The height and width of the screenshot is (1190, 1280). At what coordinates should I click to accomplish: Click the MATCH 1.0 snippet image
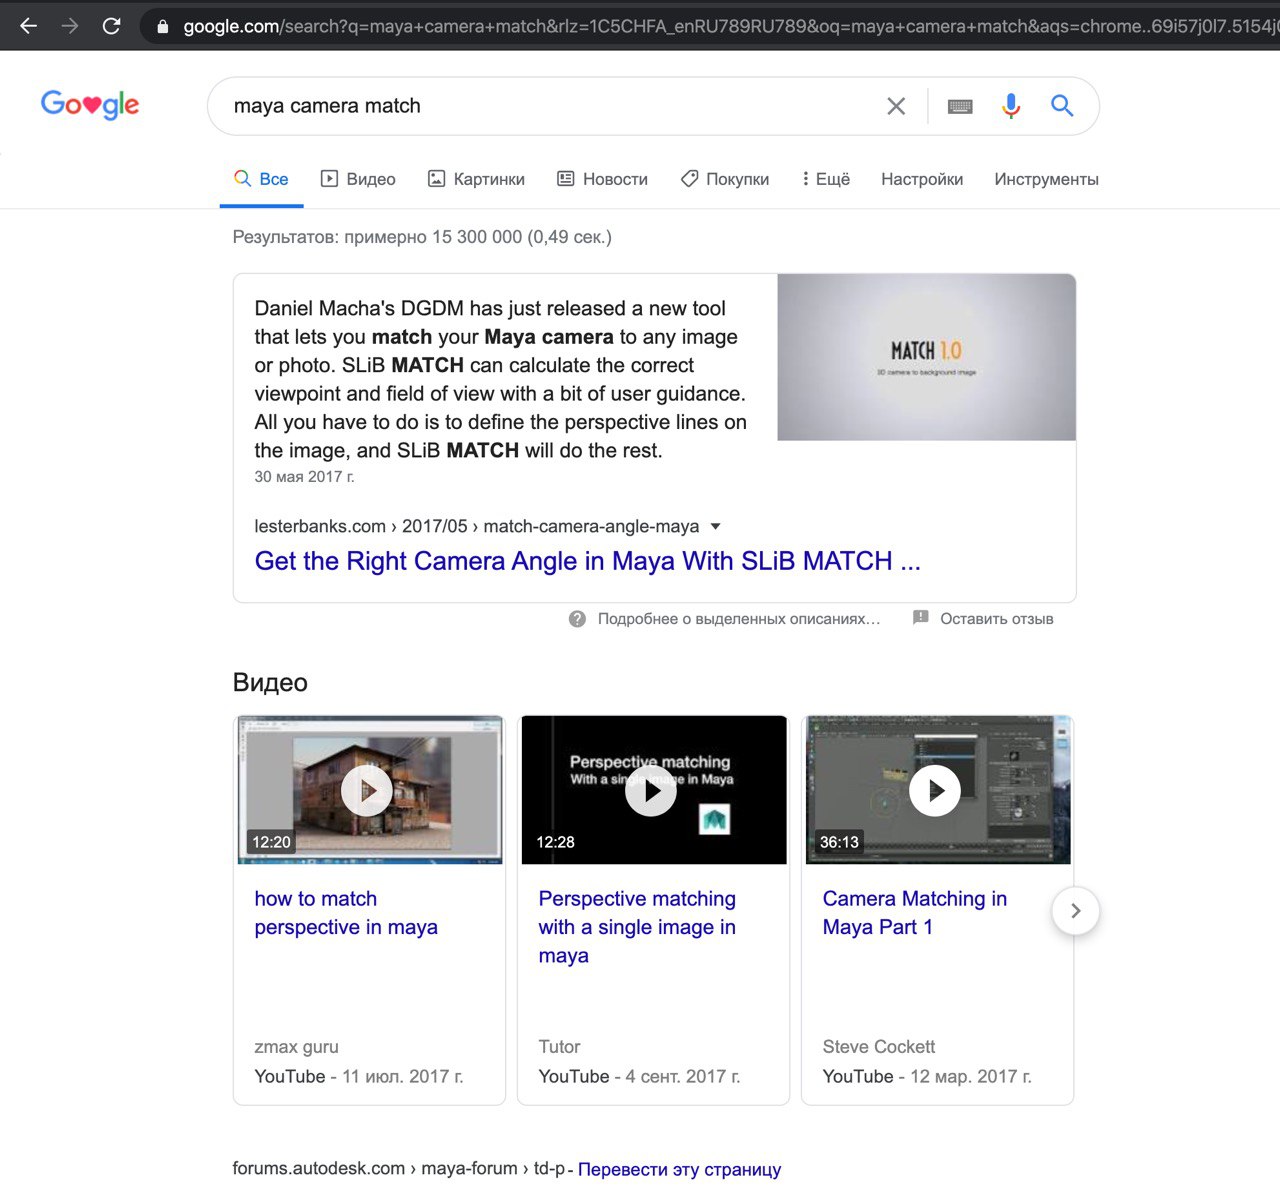pyautogui.click(x=926, y=357)
